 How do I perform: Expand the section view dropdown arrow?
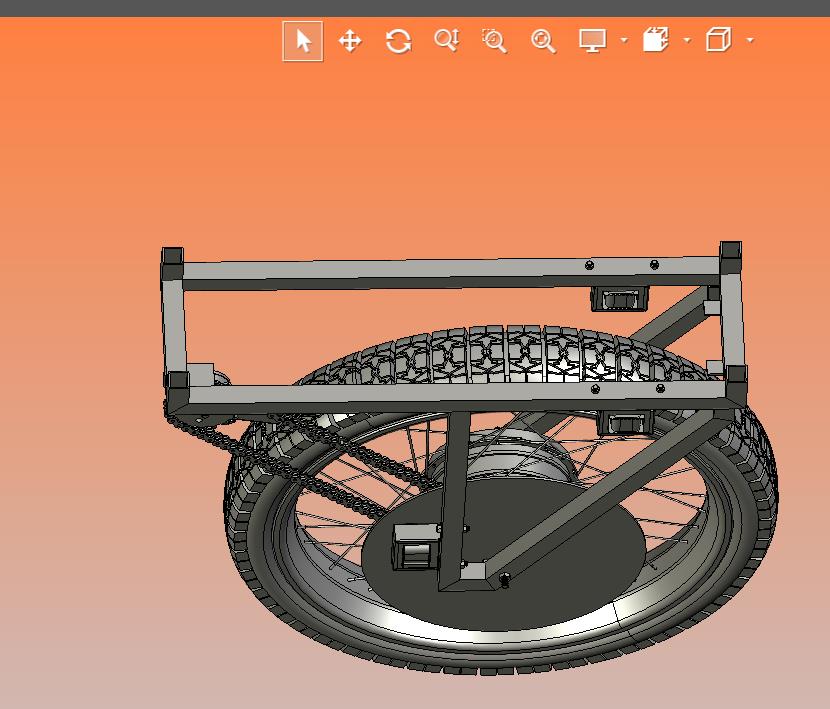pyautogui.click(x=687, y=40)
